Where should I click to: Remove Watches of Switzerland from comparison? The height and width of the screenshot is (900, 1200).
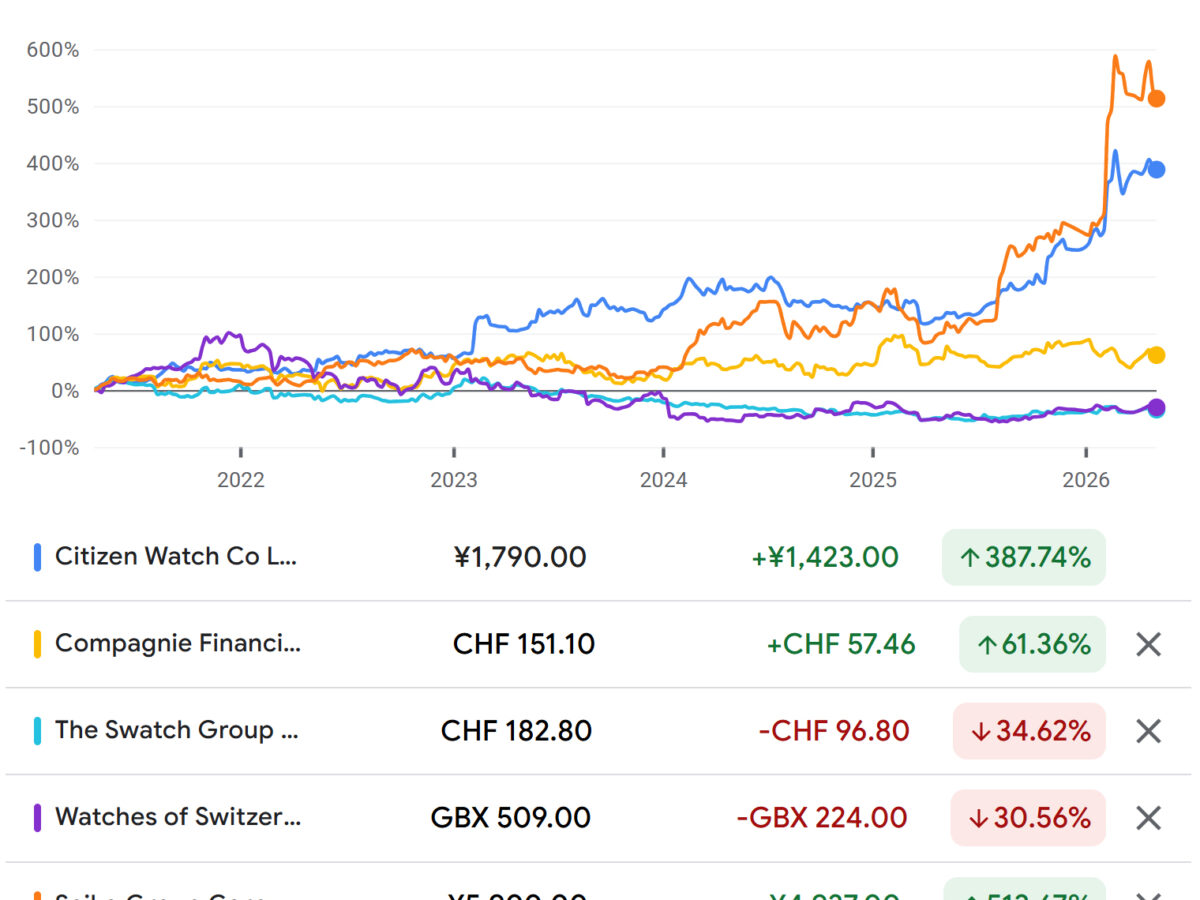(1148, 818)
